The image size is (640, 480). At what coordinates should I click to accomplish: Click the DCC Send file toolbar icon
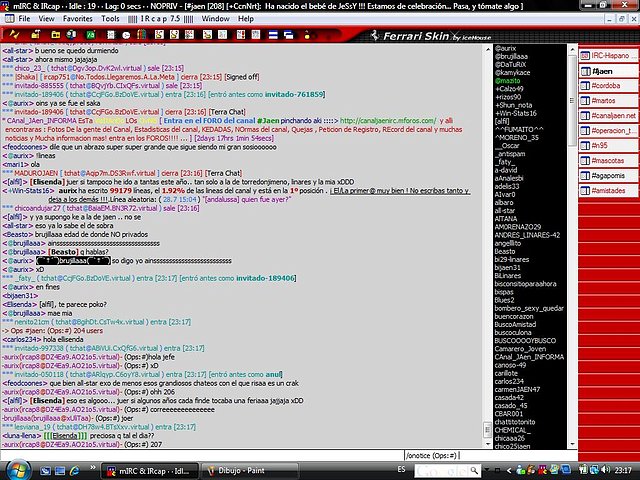coord(159,35)
